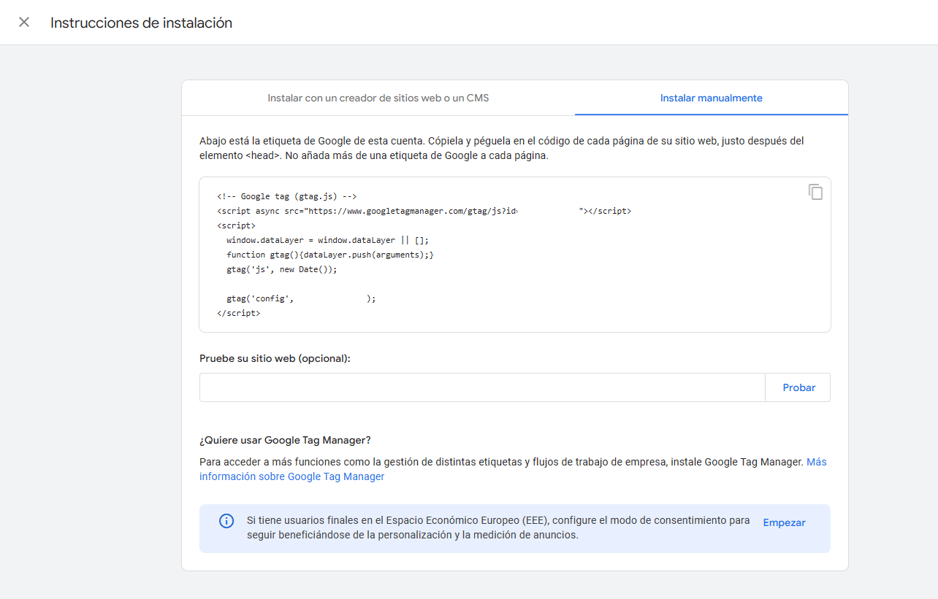Screen dimensions: 938x599
Task: Click the Pruebe su sitio web (opcional) label
Action: pyautogui.click(x=275, y=358)
